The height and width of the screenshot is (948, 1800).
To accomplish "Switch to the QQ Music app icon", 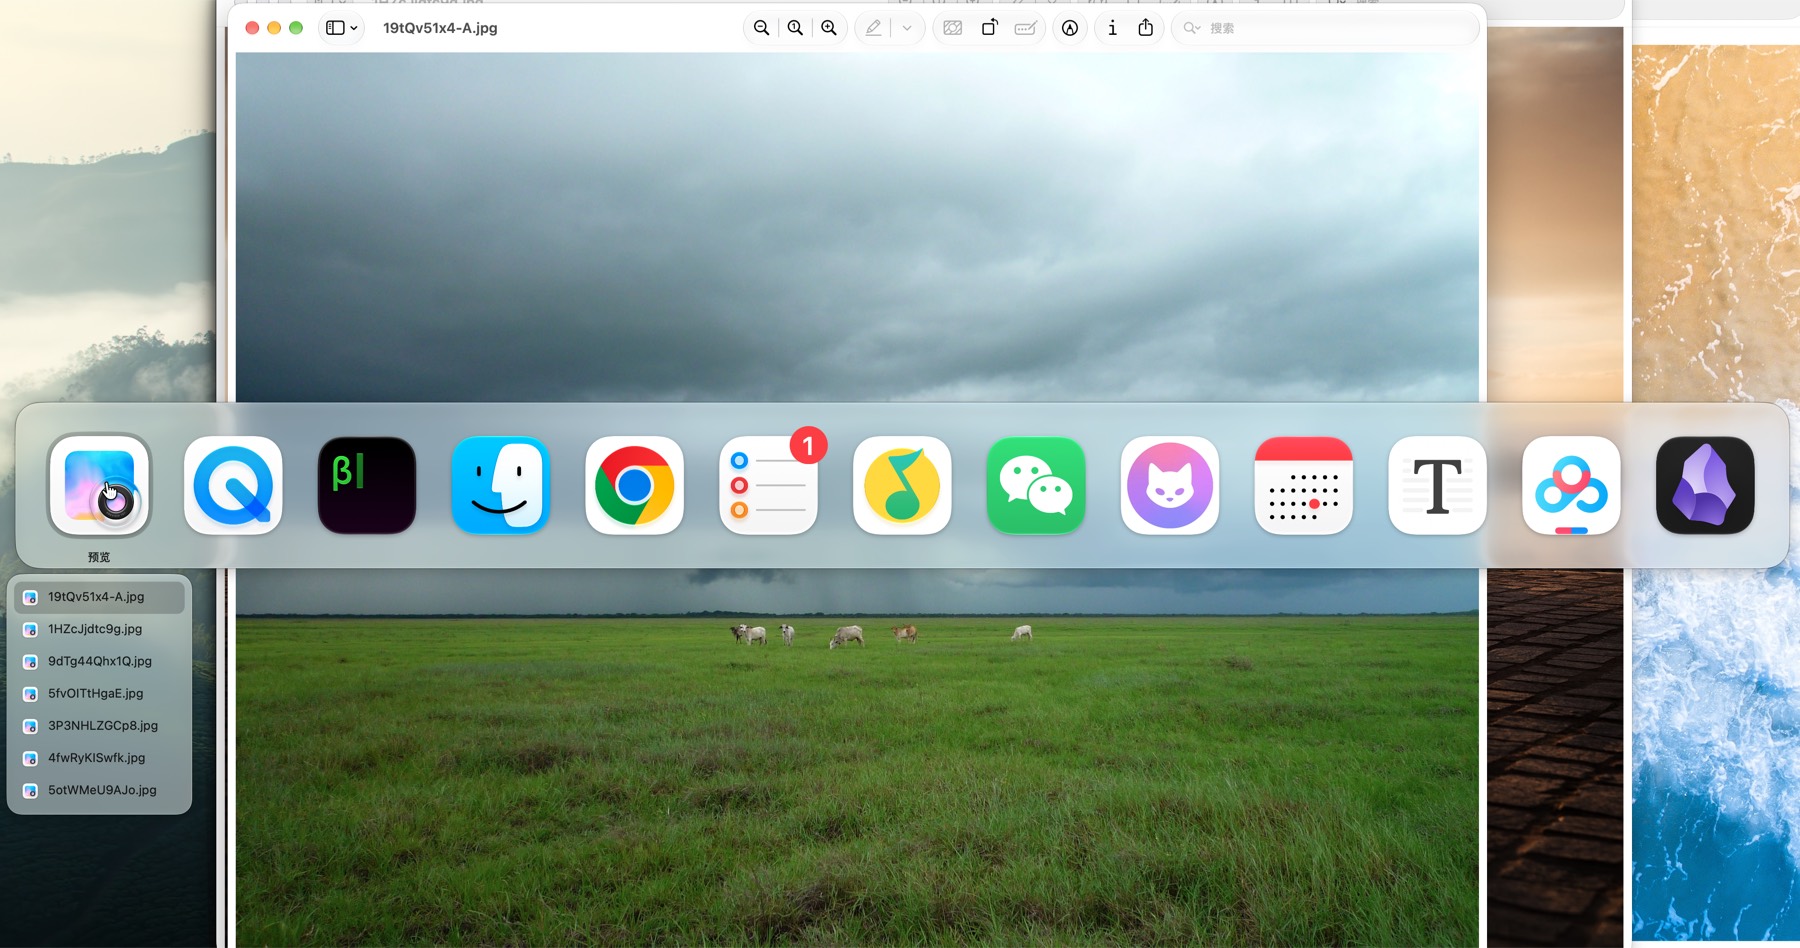I will (x=902, y=485).
